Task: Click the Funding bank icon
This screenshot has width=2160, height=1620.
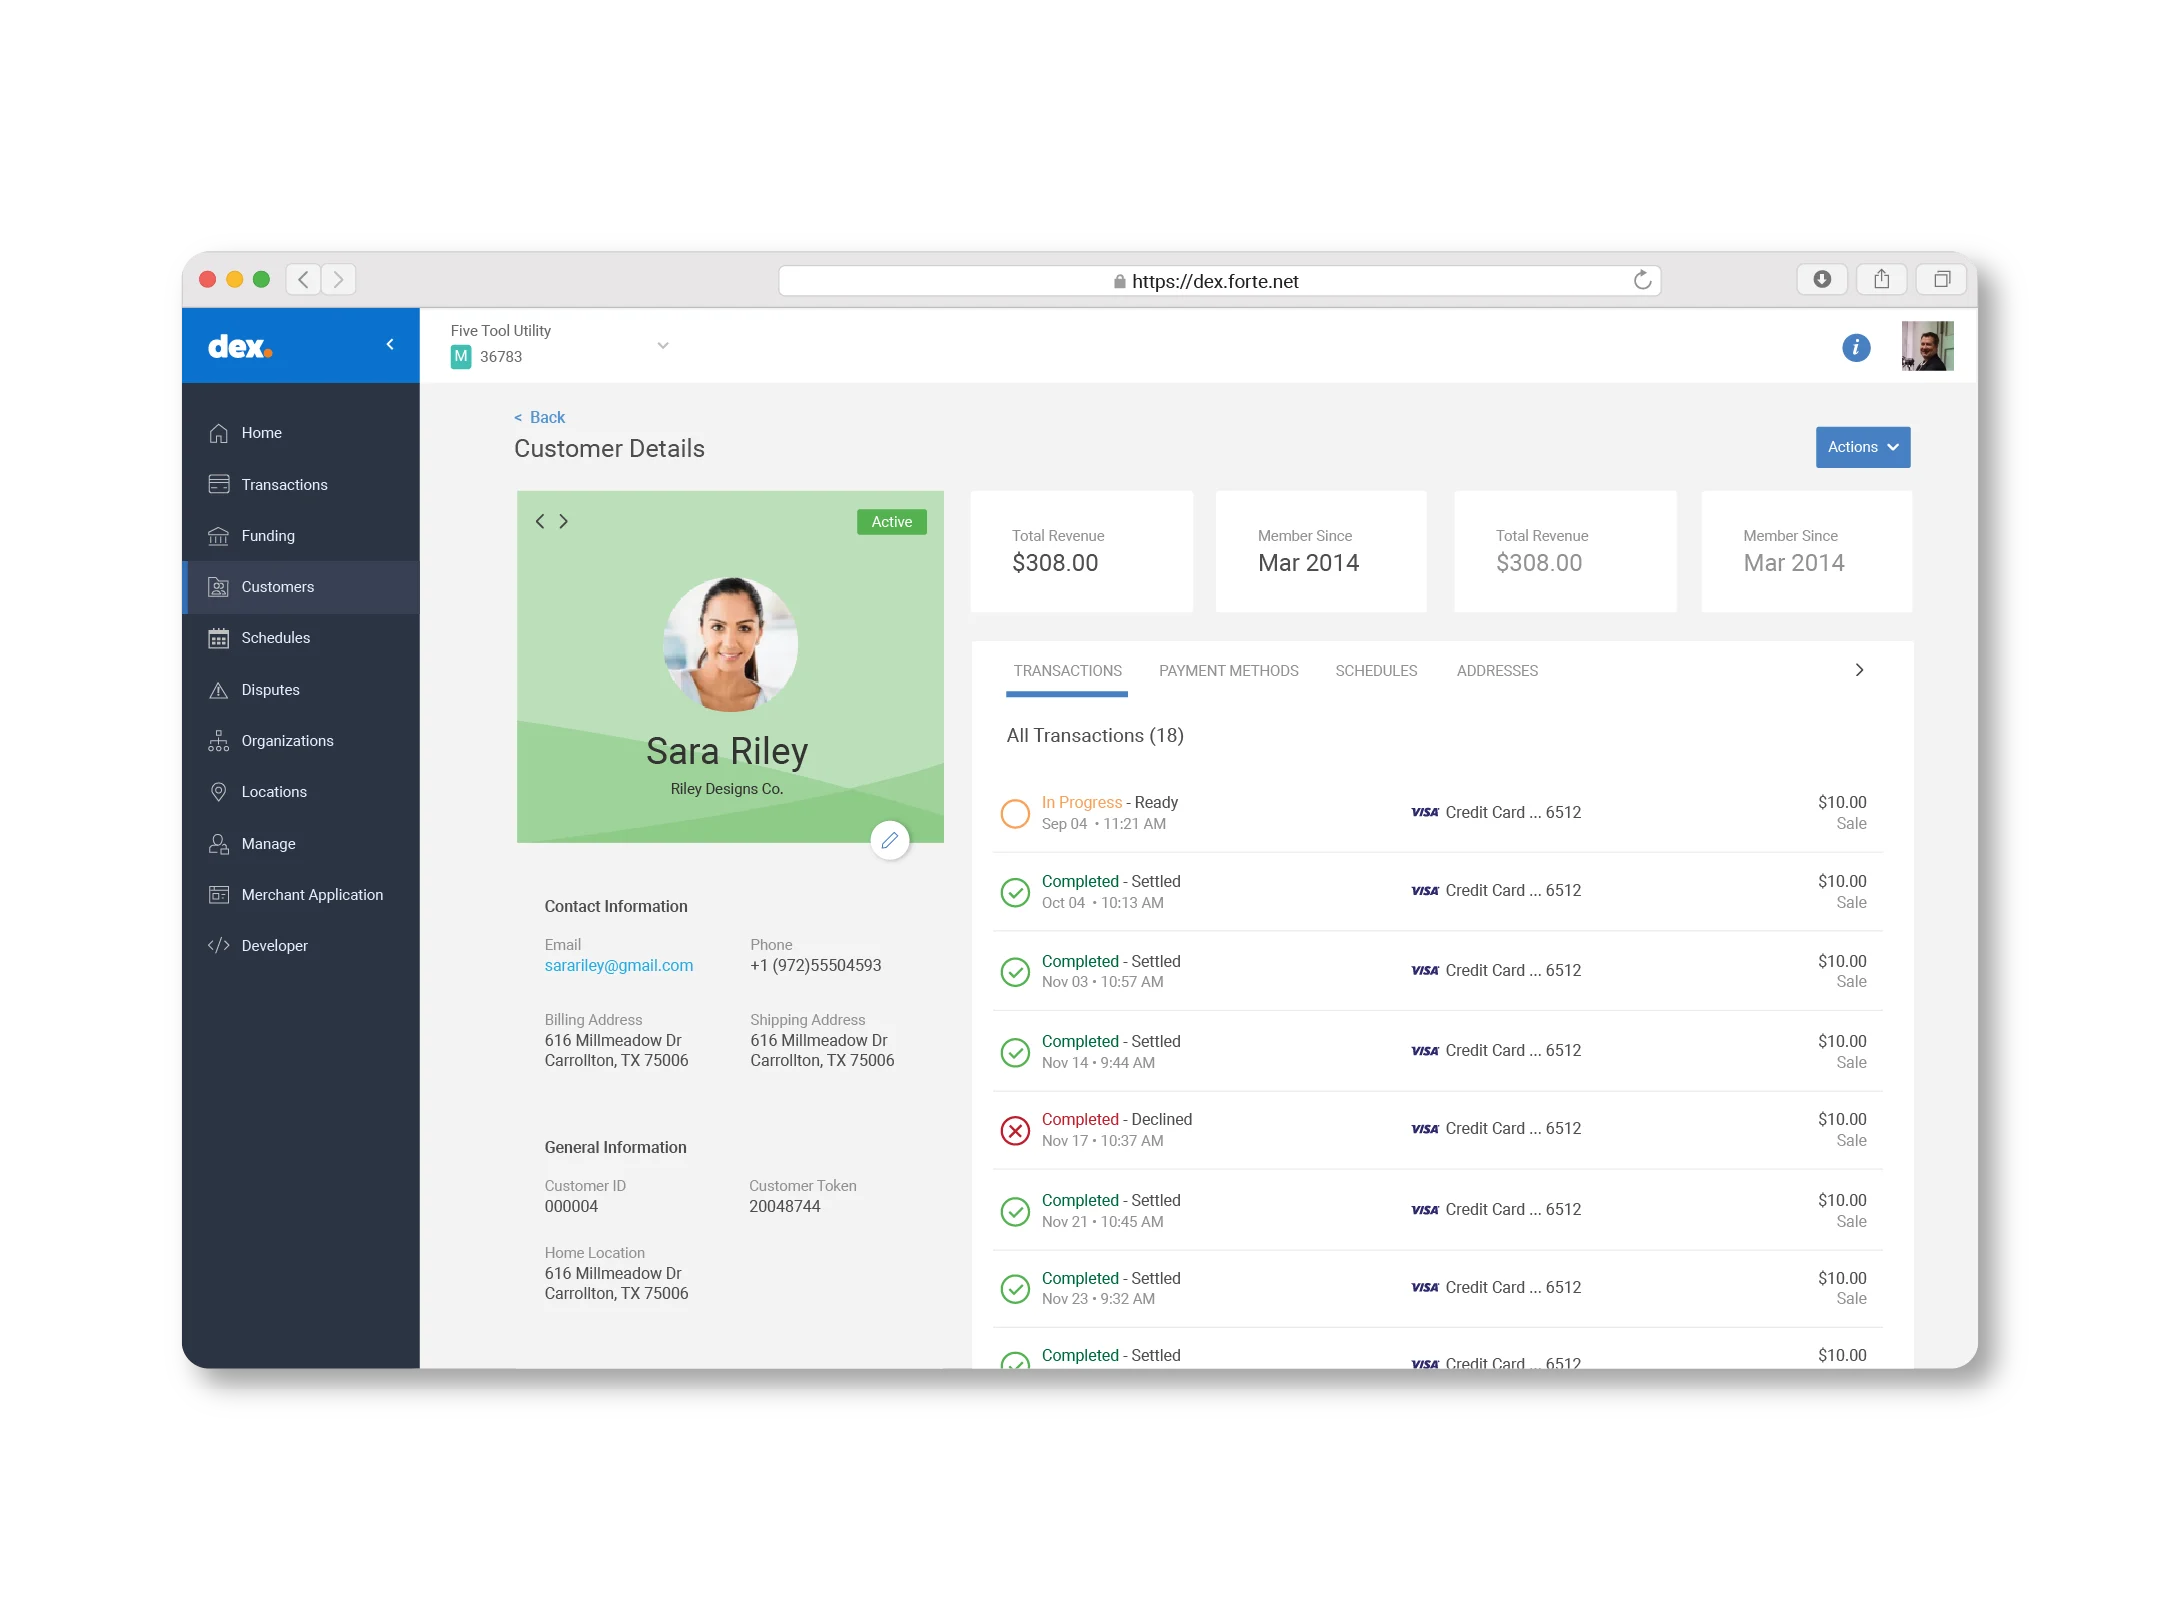Action: 218,536
